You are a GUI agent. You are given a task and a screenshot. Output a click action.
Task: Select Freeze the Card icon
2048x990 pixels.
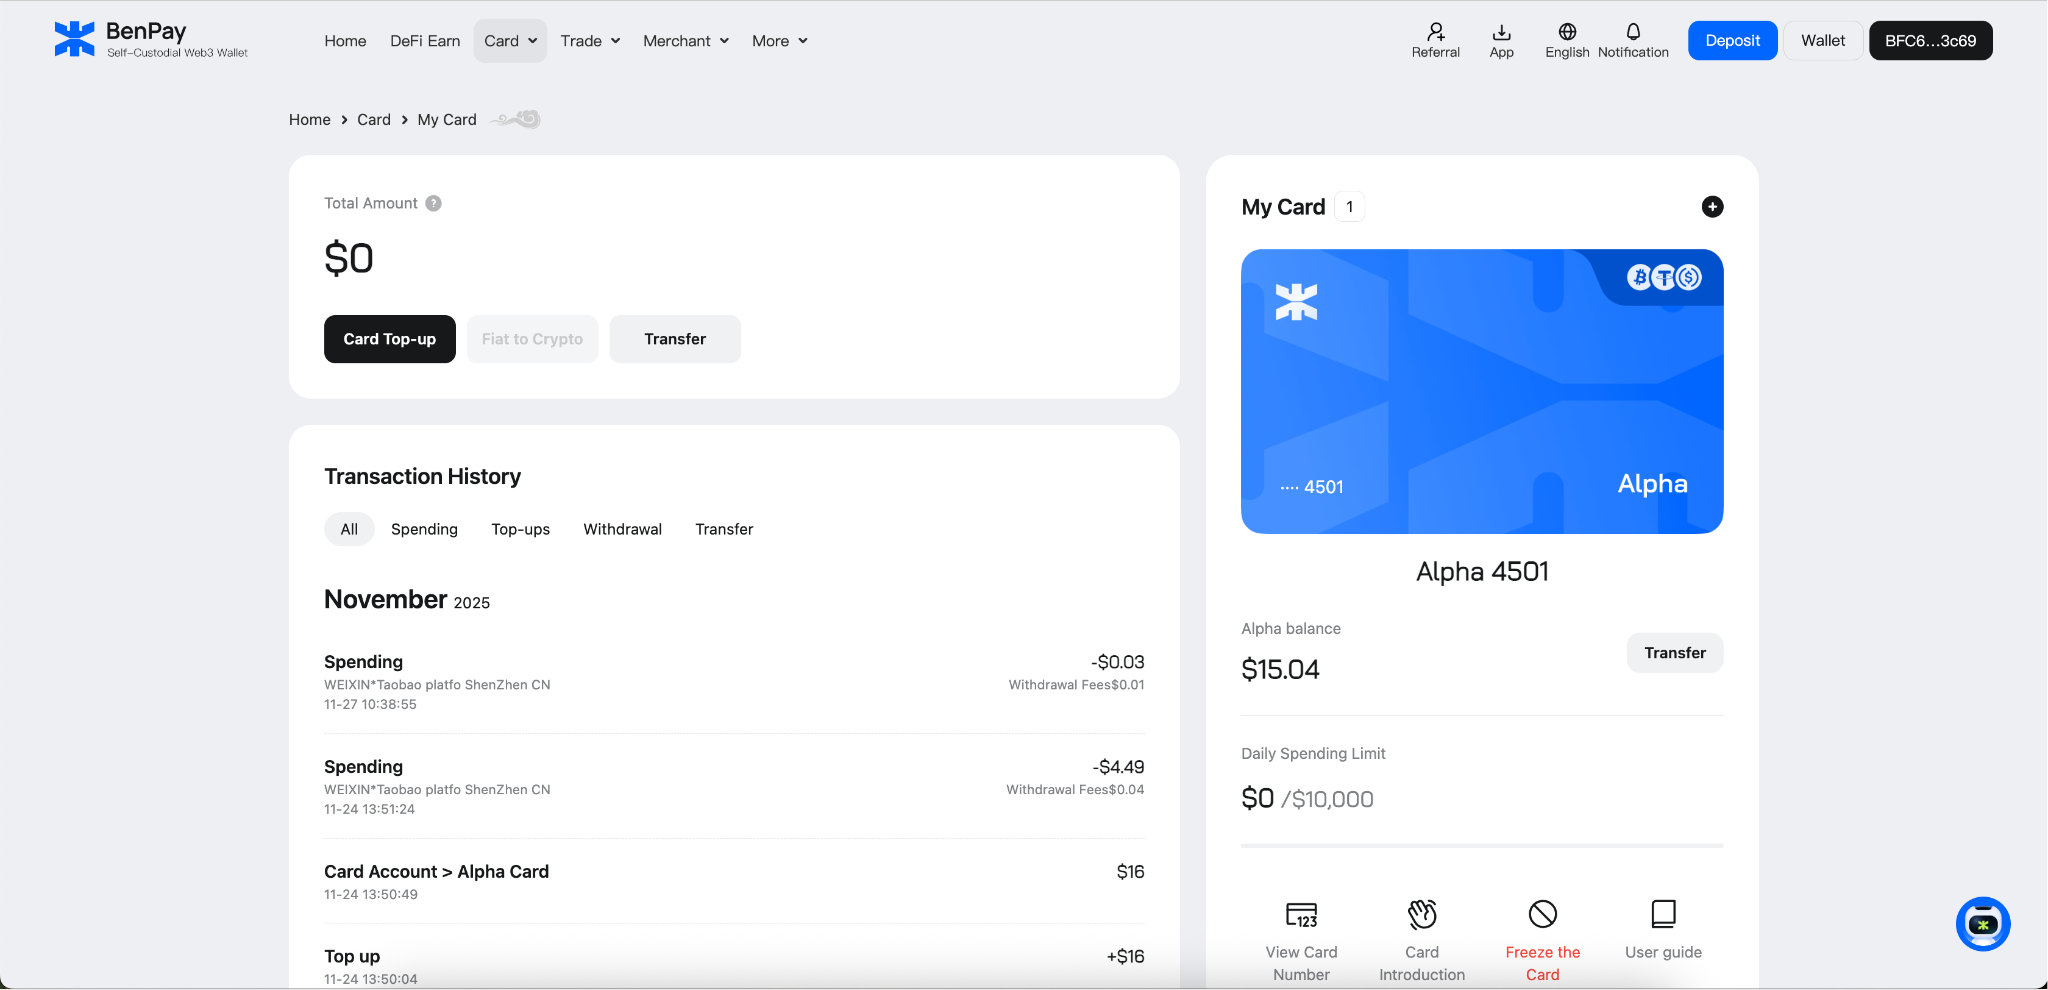click(1542, 913)
